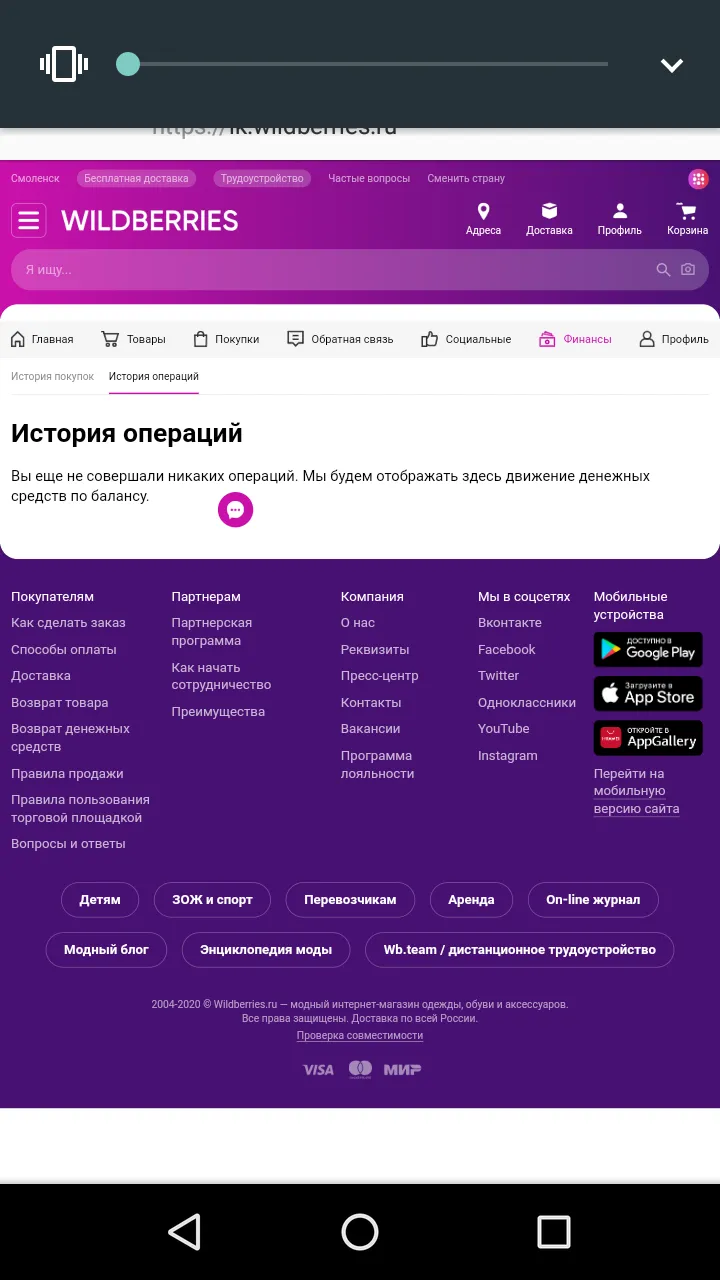Go to Финансы tab
The width and height of the screenshot is (720, 1280).
tap(575, 339)
